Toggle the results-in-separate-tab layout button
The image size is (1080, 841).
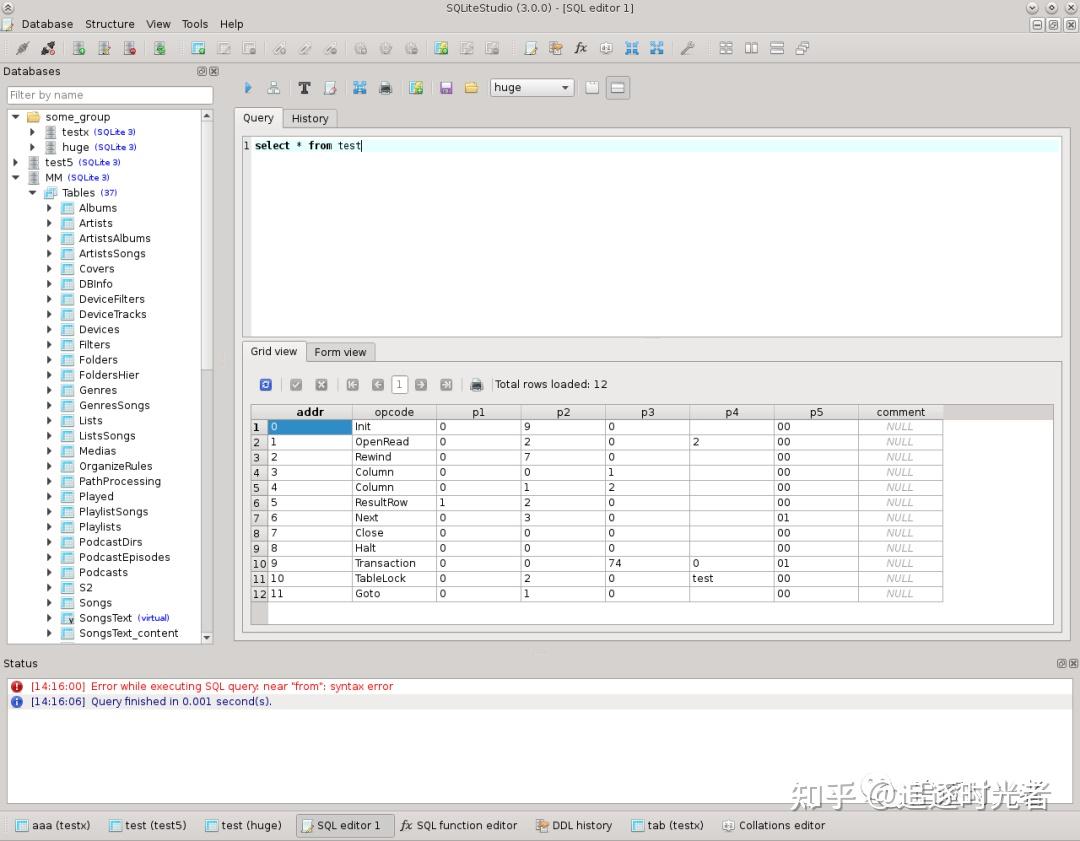pyautogui.click(x=592, y=88)
